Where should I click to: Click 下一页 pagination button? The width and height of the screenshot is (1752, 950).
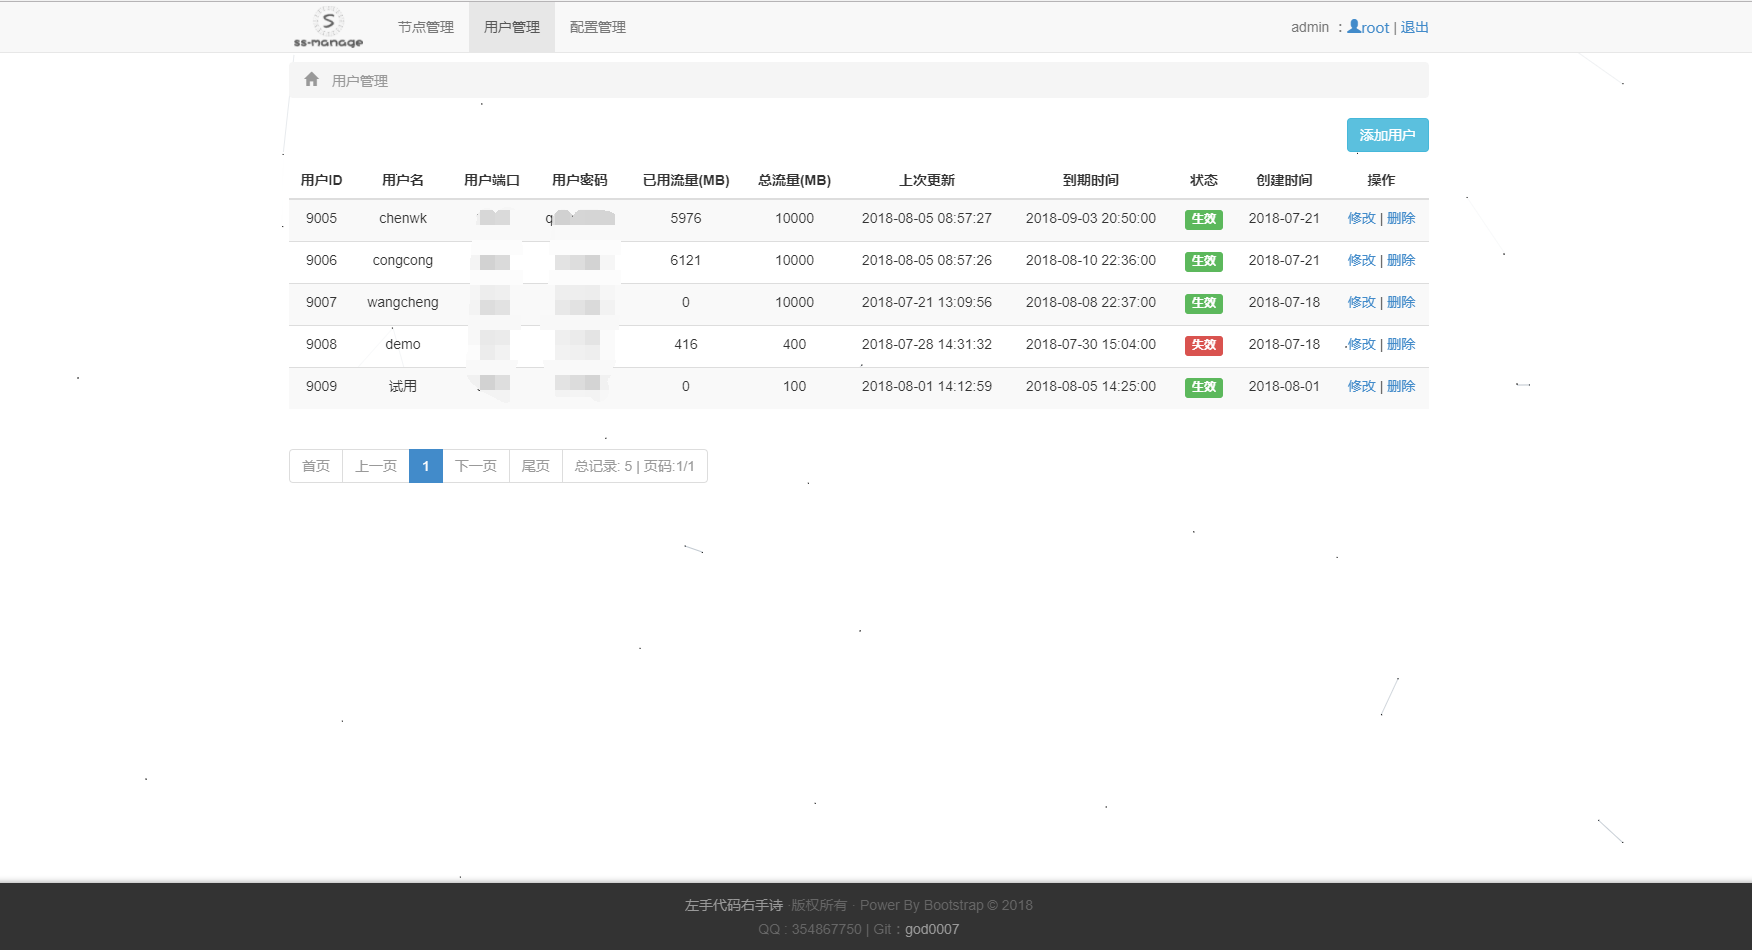tap(476, 466)
